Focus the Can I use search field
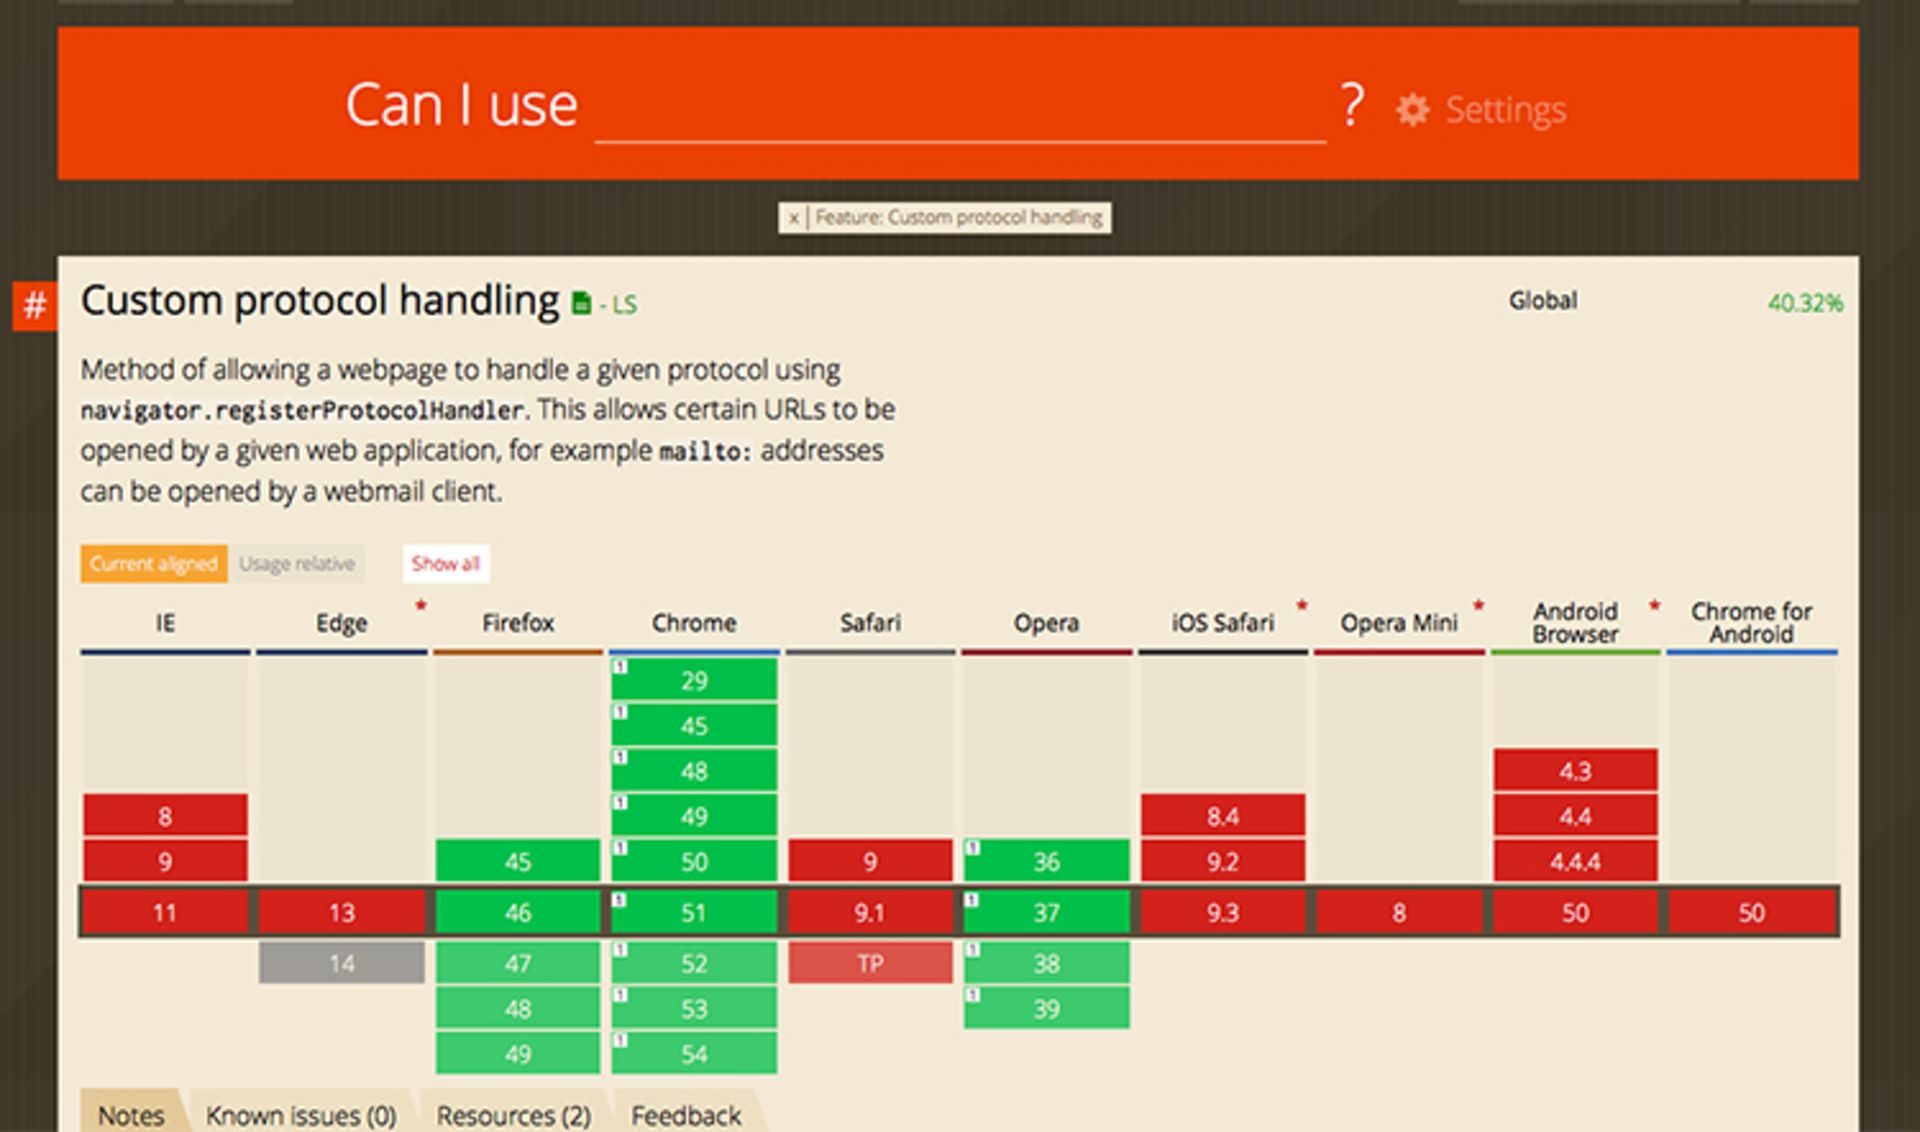Screen dimensions: 1920x1132 pyautogui.click(x=960, y=108)
